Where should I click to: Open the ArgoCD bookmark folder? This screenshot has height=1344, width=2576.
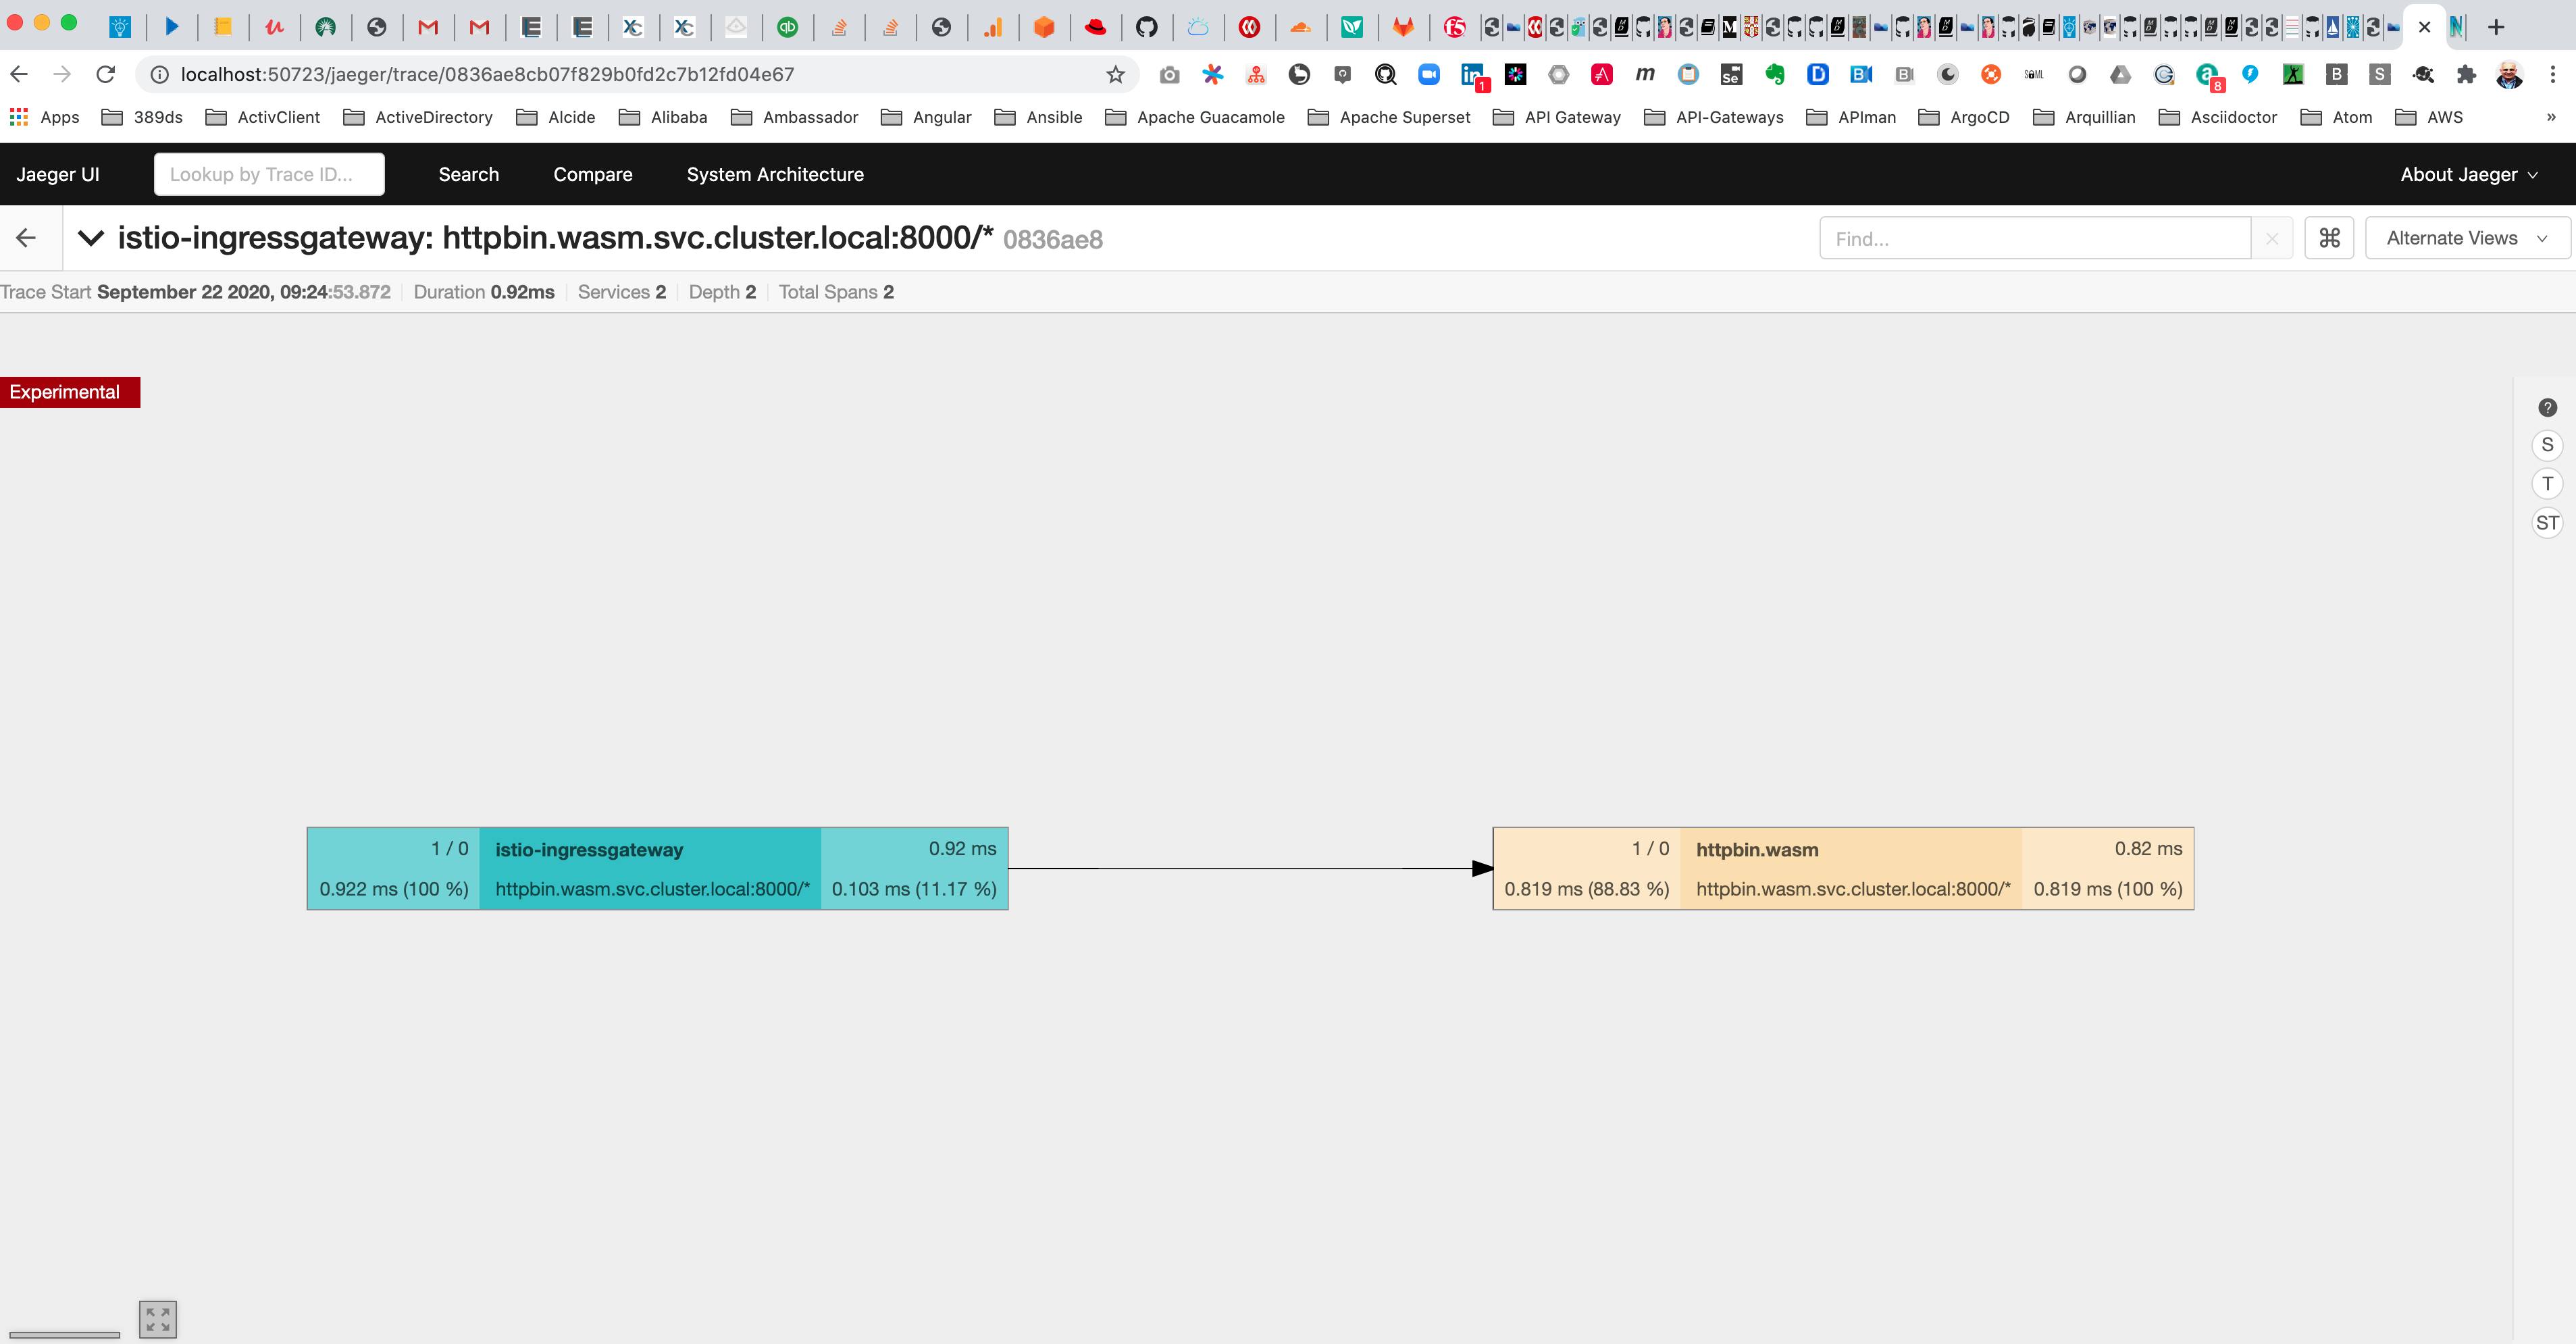1964,117
